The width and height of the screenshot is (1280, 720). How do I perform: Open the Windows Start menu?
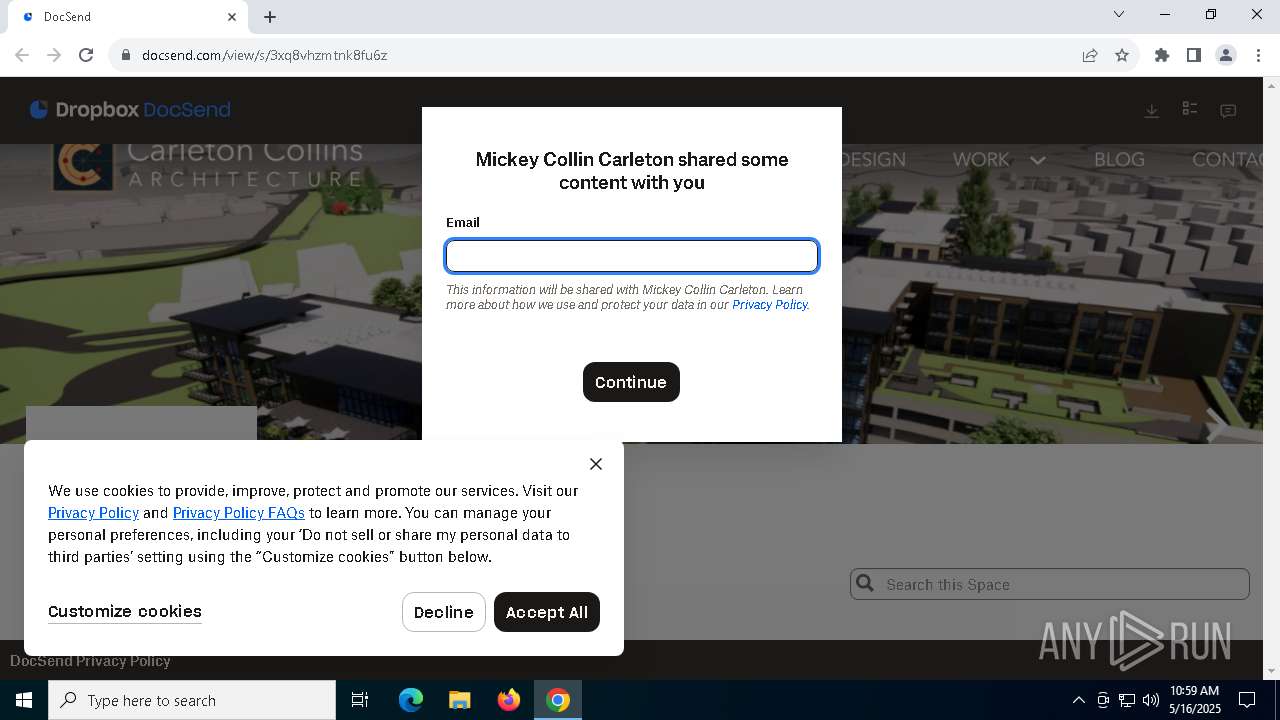(24, 700)
